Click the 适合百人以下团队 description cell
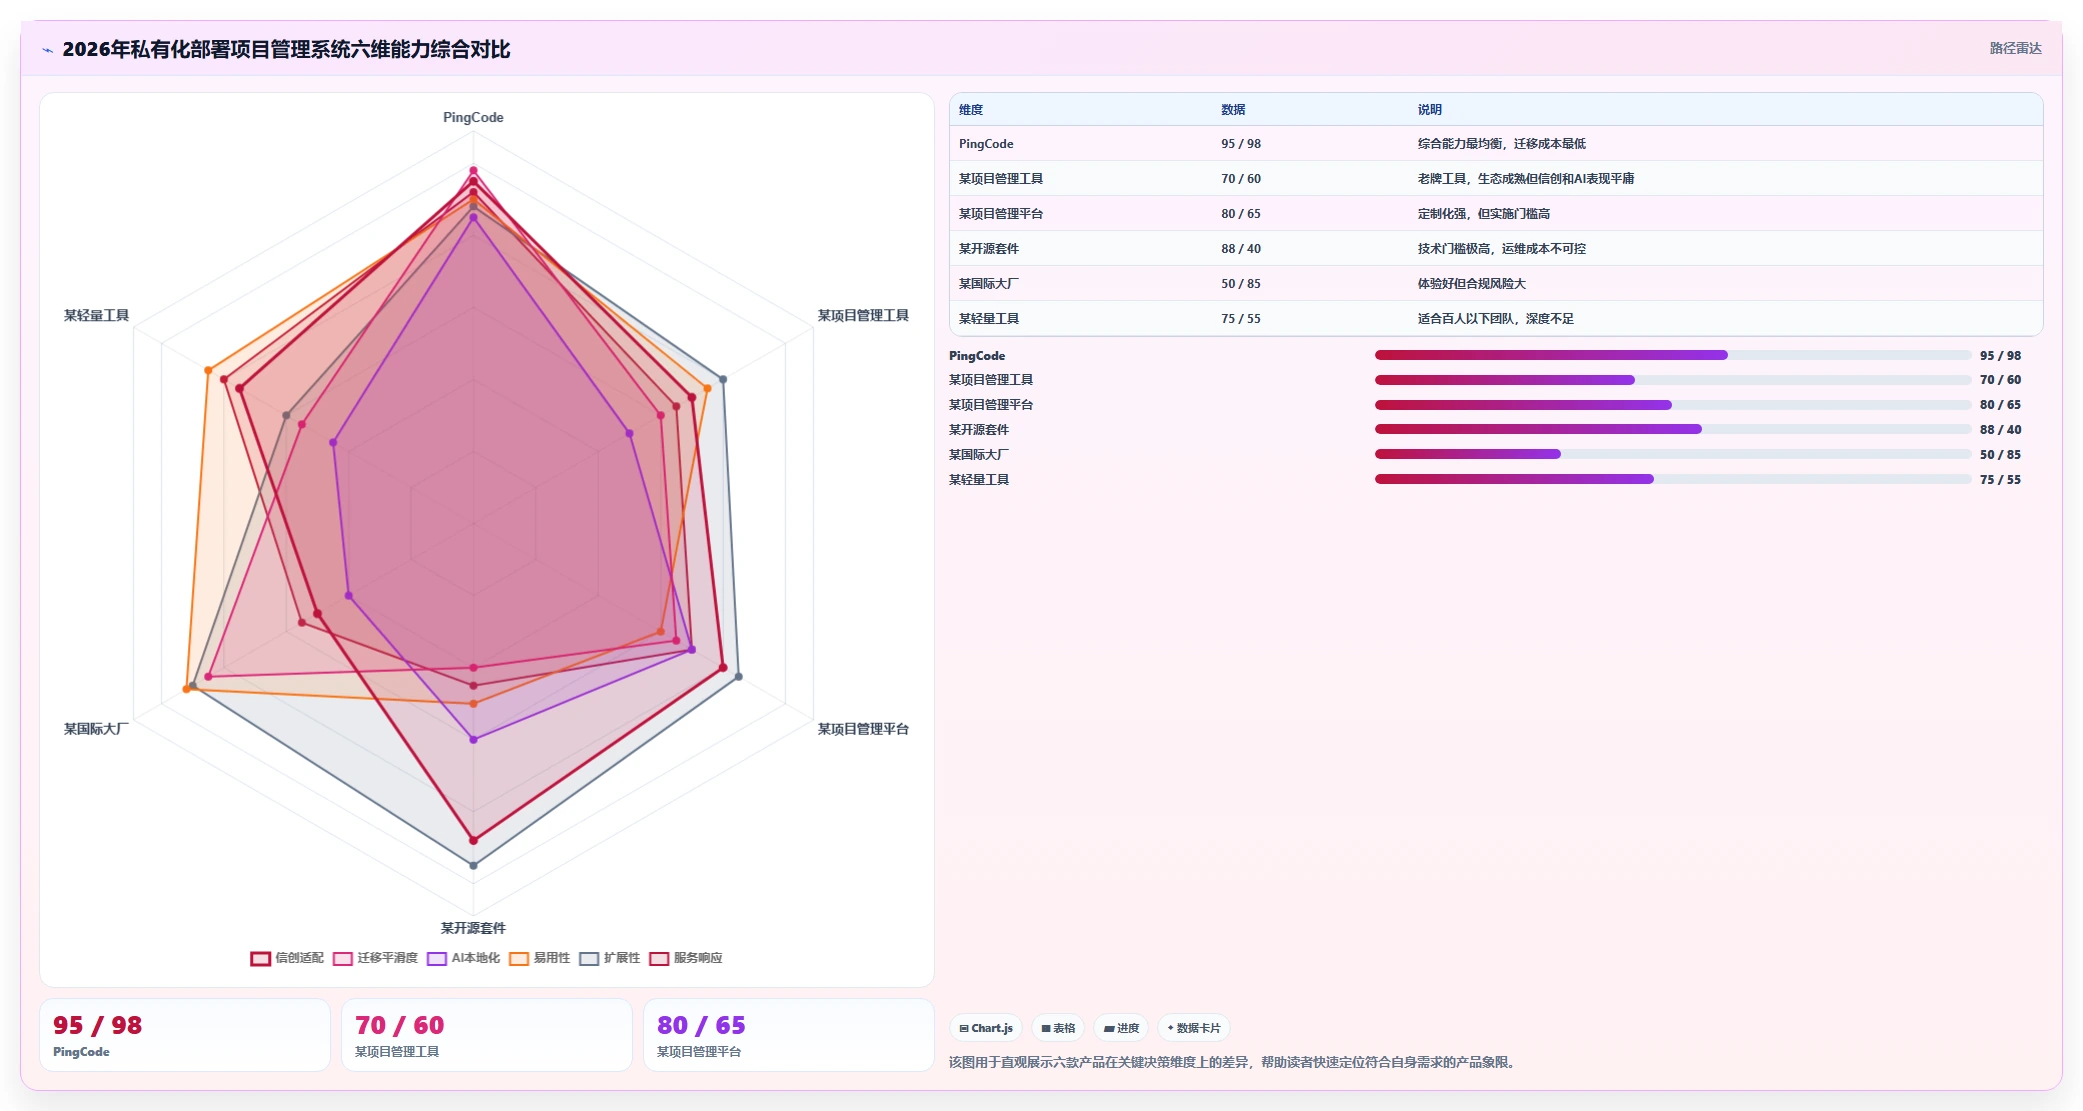2083x1111 pixels. [1496, 319]
